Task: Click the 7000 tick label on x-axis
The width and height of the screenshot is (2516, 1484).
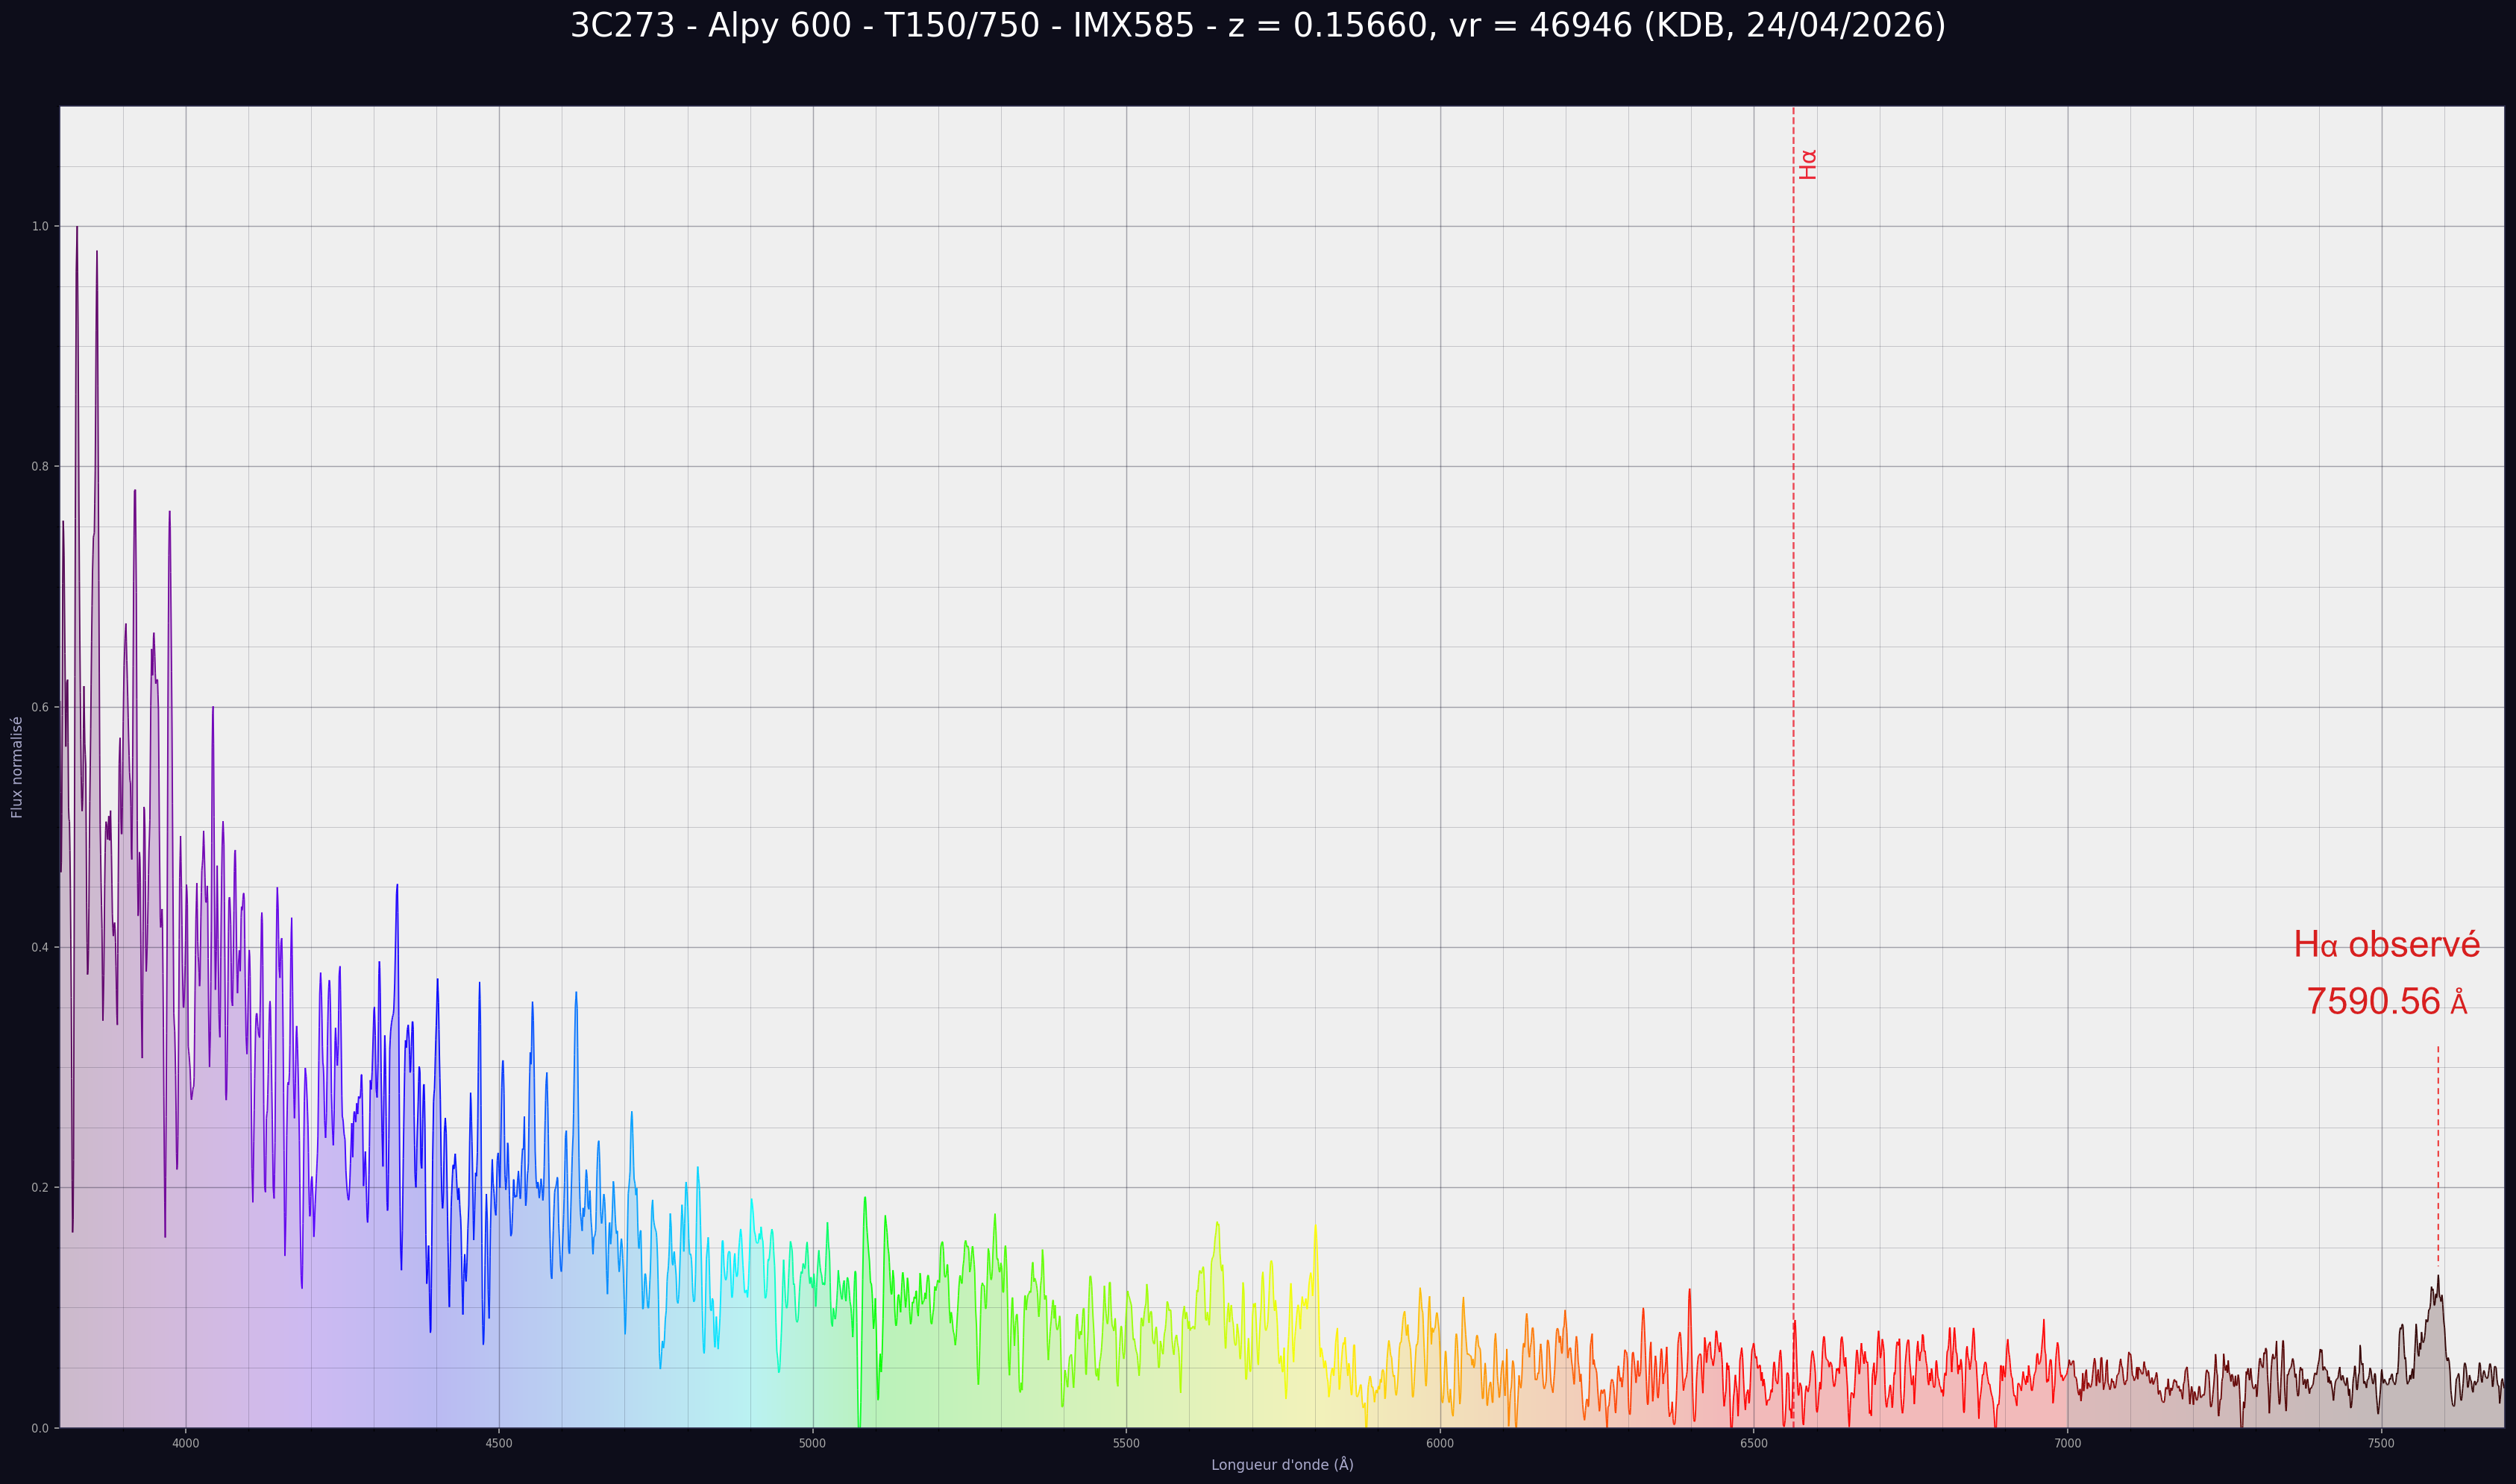Action: tap(2067, 1443)
